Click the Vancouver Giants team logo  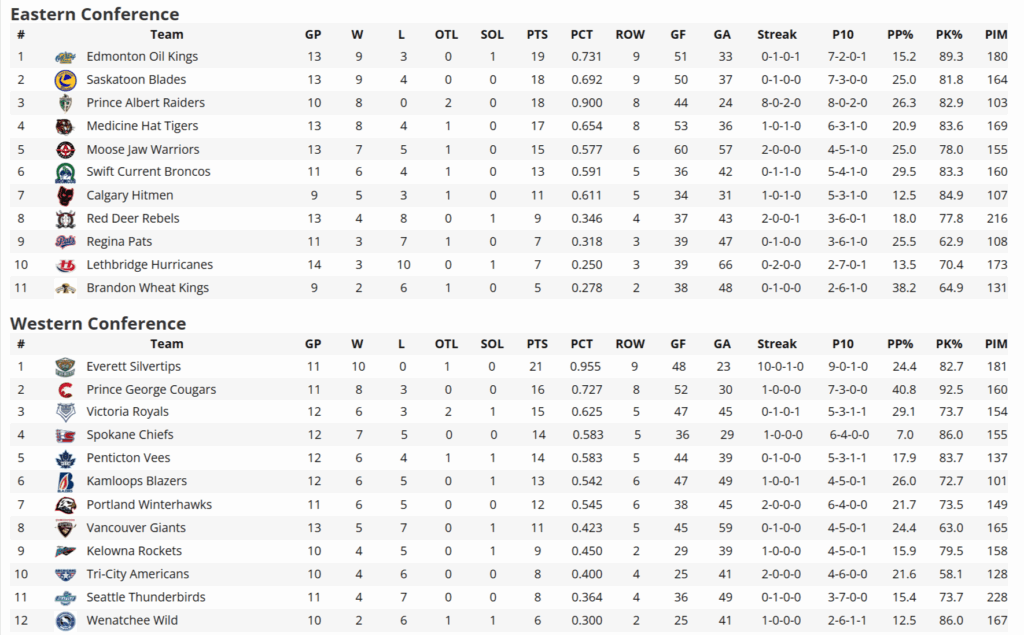[x=65, y=528]
